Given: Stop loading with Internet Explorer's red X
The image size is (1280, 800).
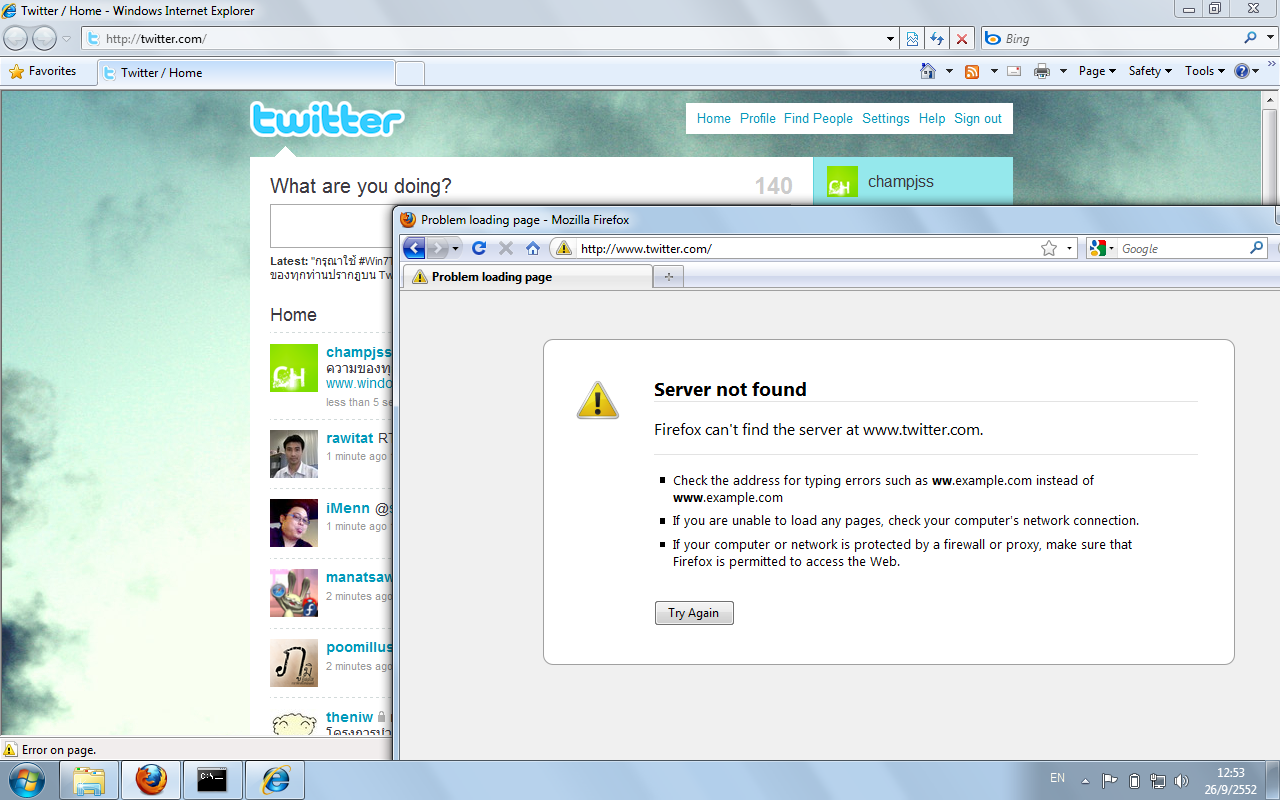Looking at the screenshot, I should (962, 39).
